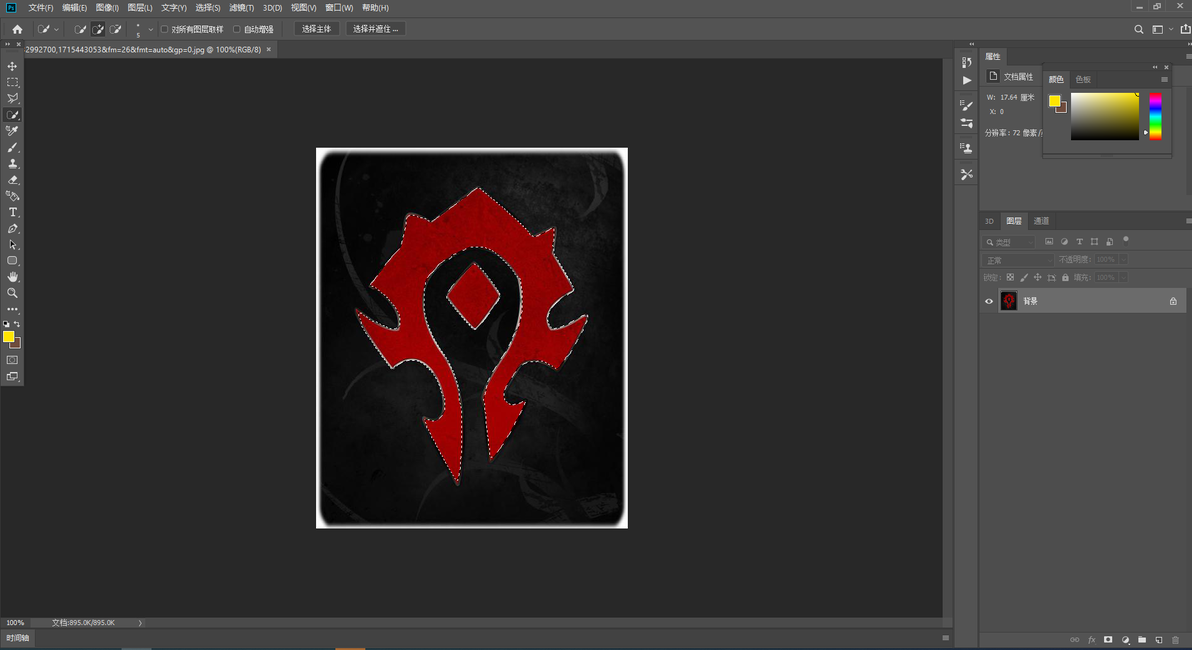Open the layer opacity dropdown arrow
The height and width of the screenshot is (650, 1192).
1124,259
